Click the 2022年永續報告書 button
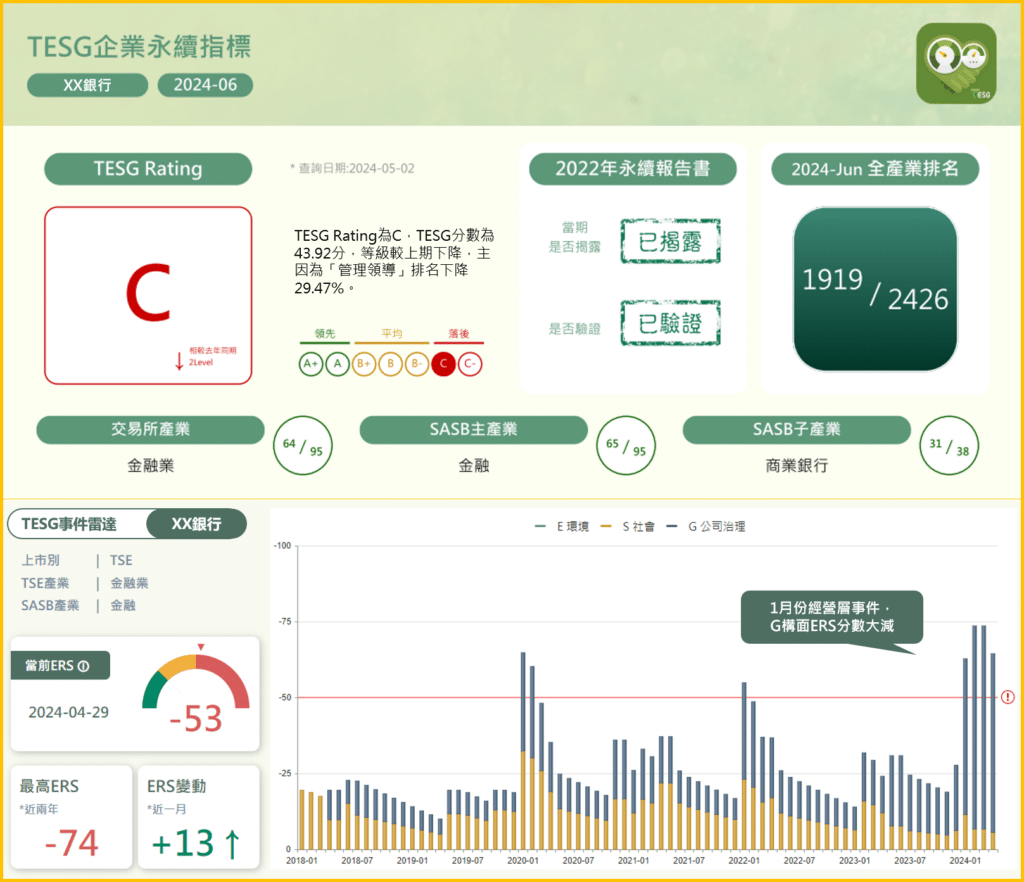The image size is (1024, 882). [632, 169]
